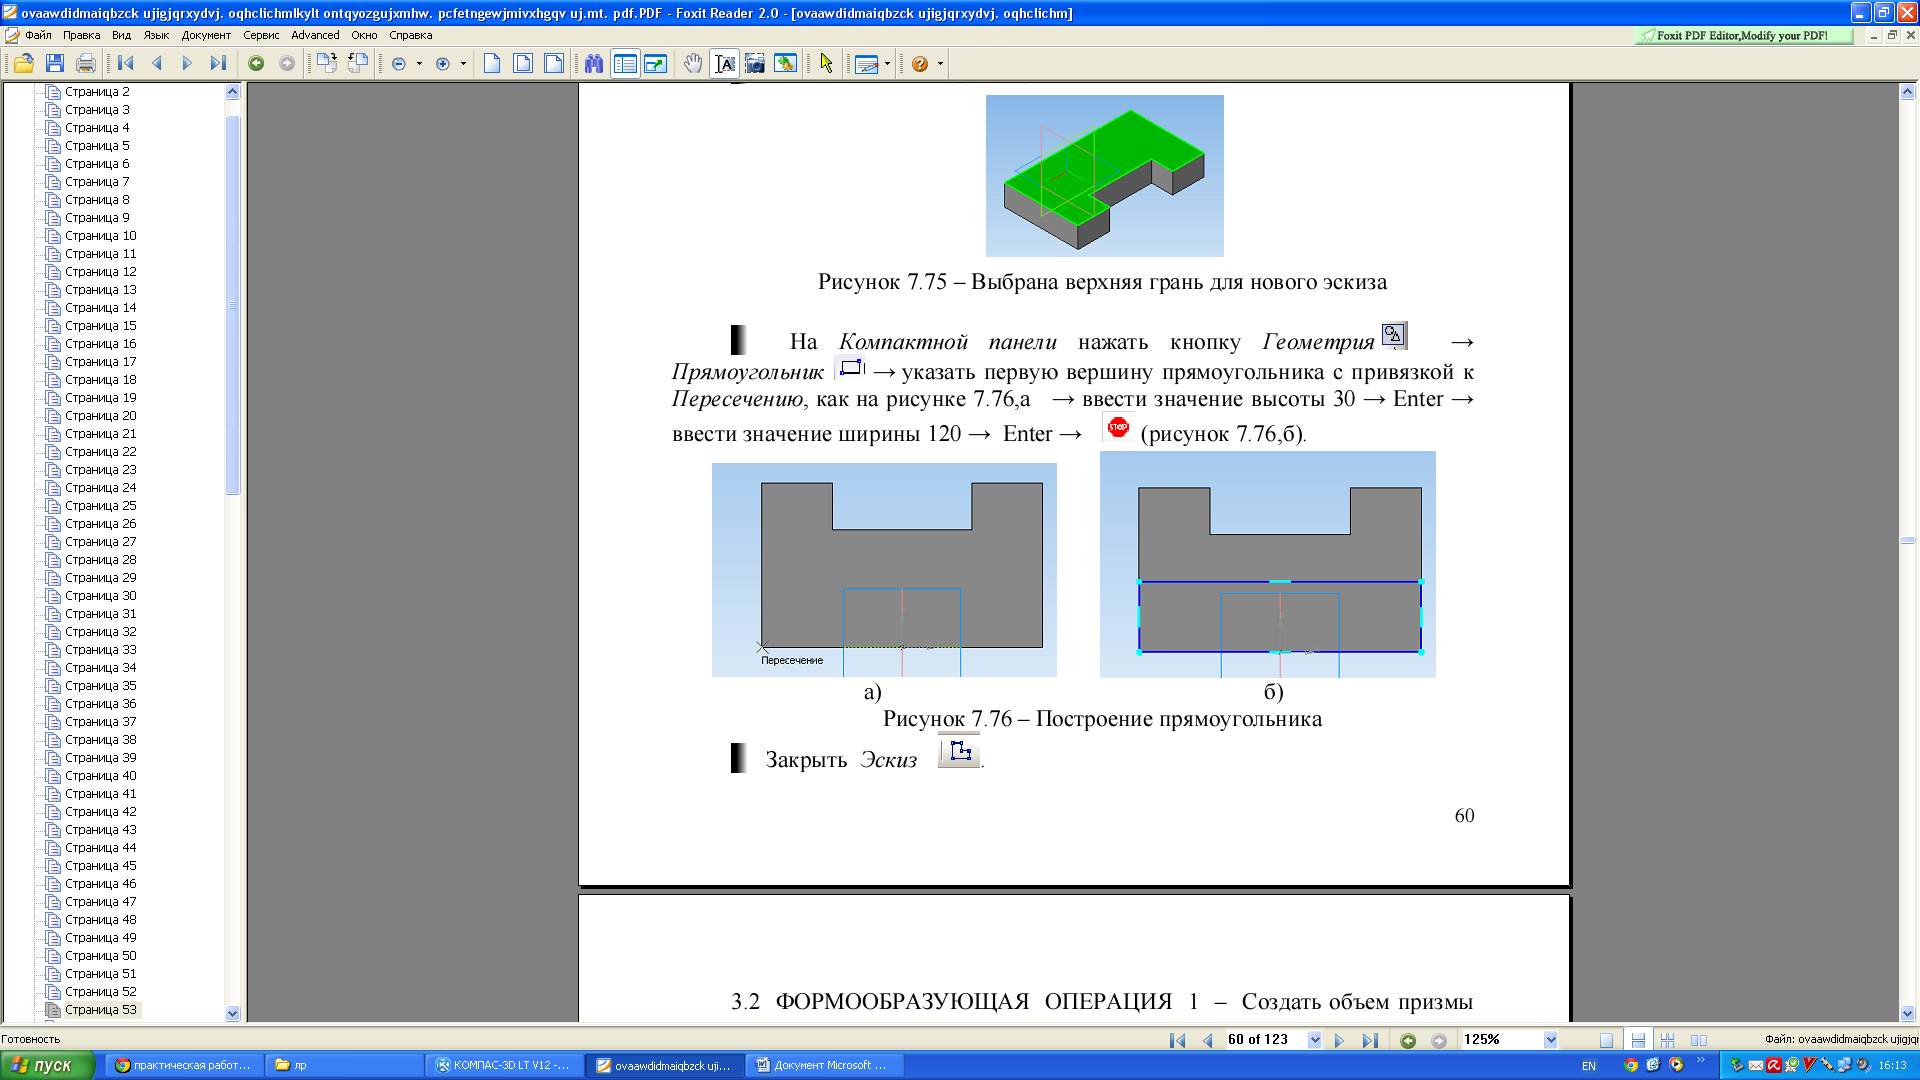Open the Help icon dropdown arrow

click(940, 63)
